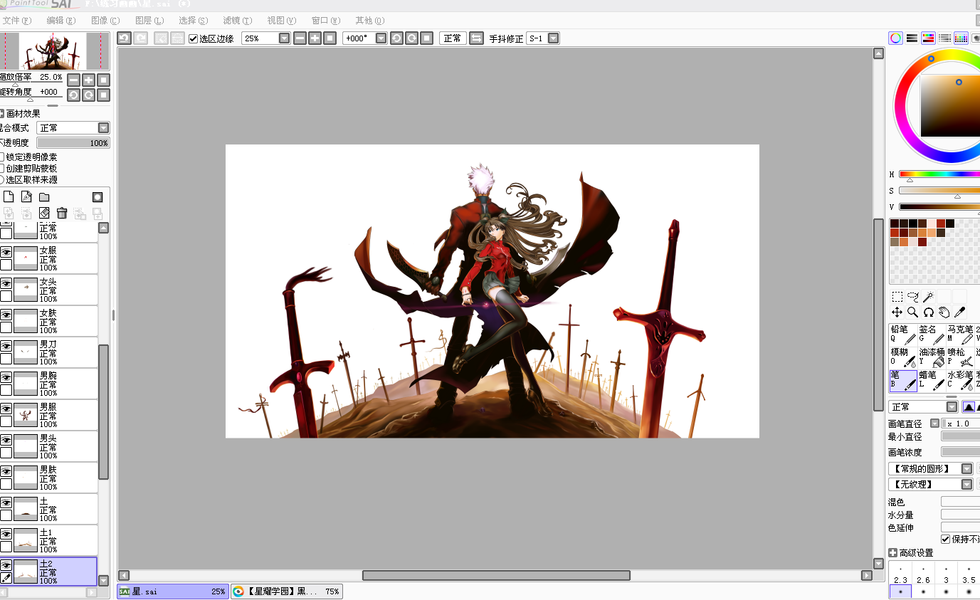Screen dimensions: 980x600
Task: Expand the 高级设置 section
Action: click(892, 552)
